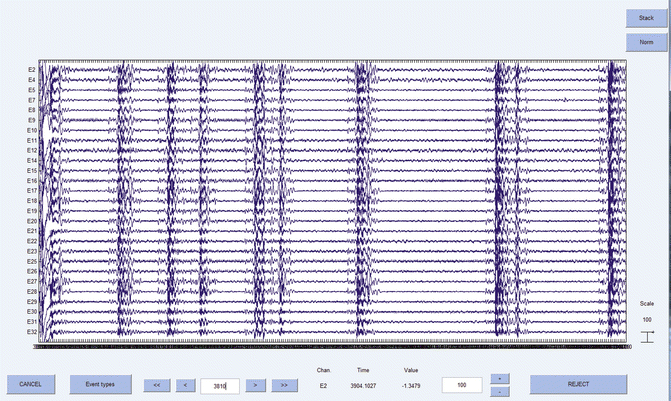Select the E16 channel label
Screen dimensions: 671x401
pyautogui.click(x=32, y=181)
